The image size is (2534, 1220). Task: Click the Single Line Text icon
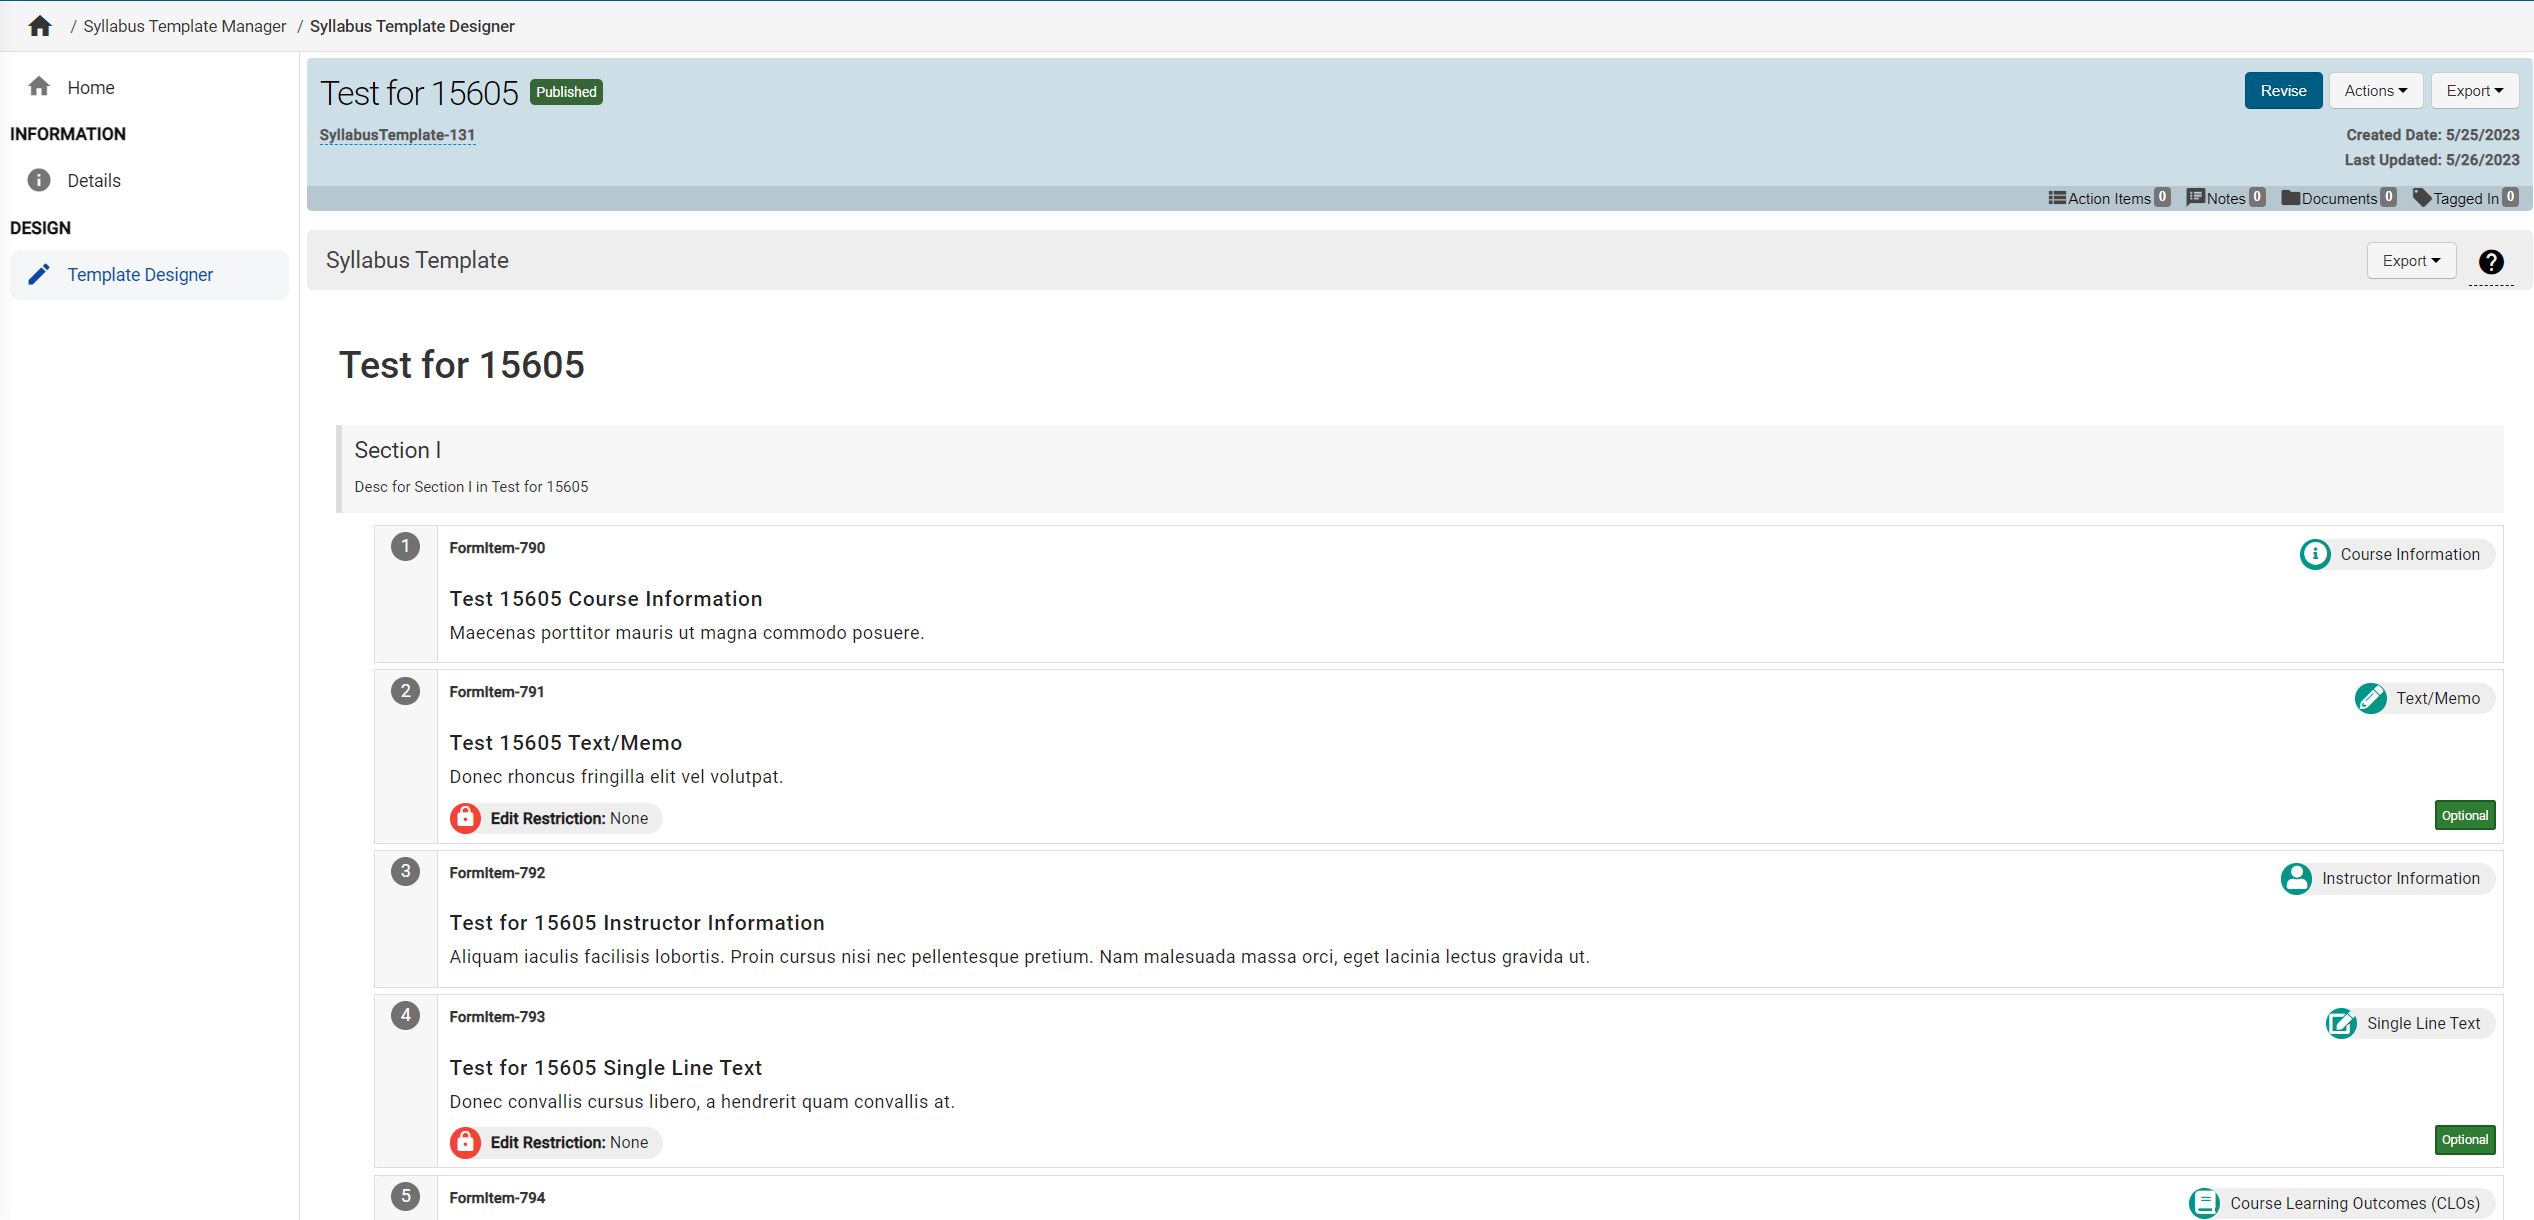(x=2340, y=1023)
